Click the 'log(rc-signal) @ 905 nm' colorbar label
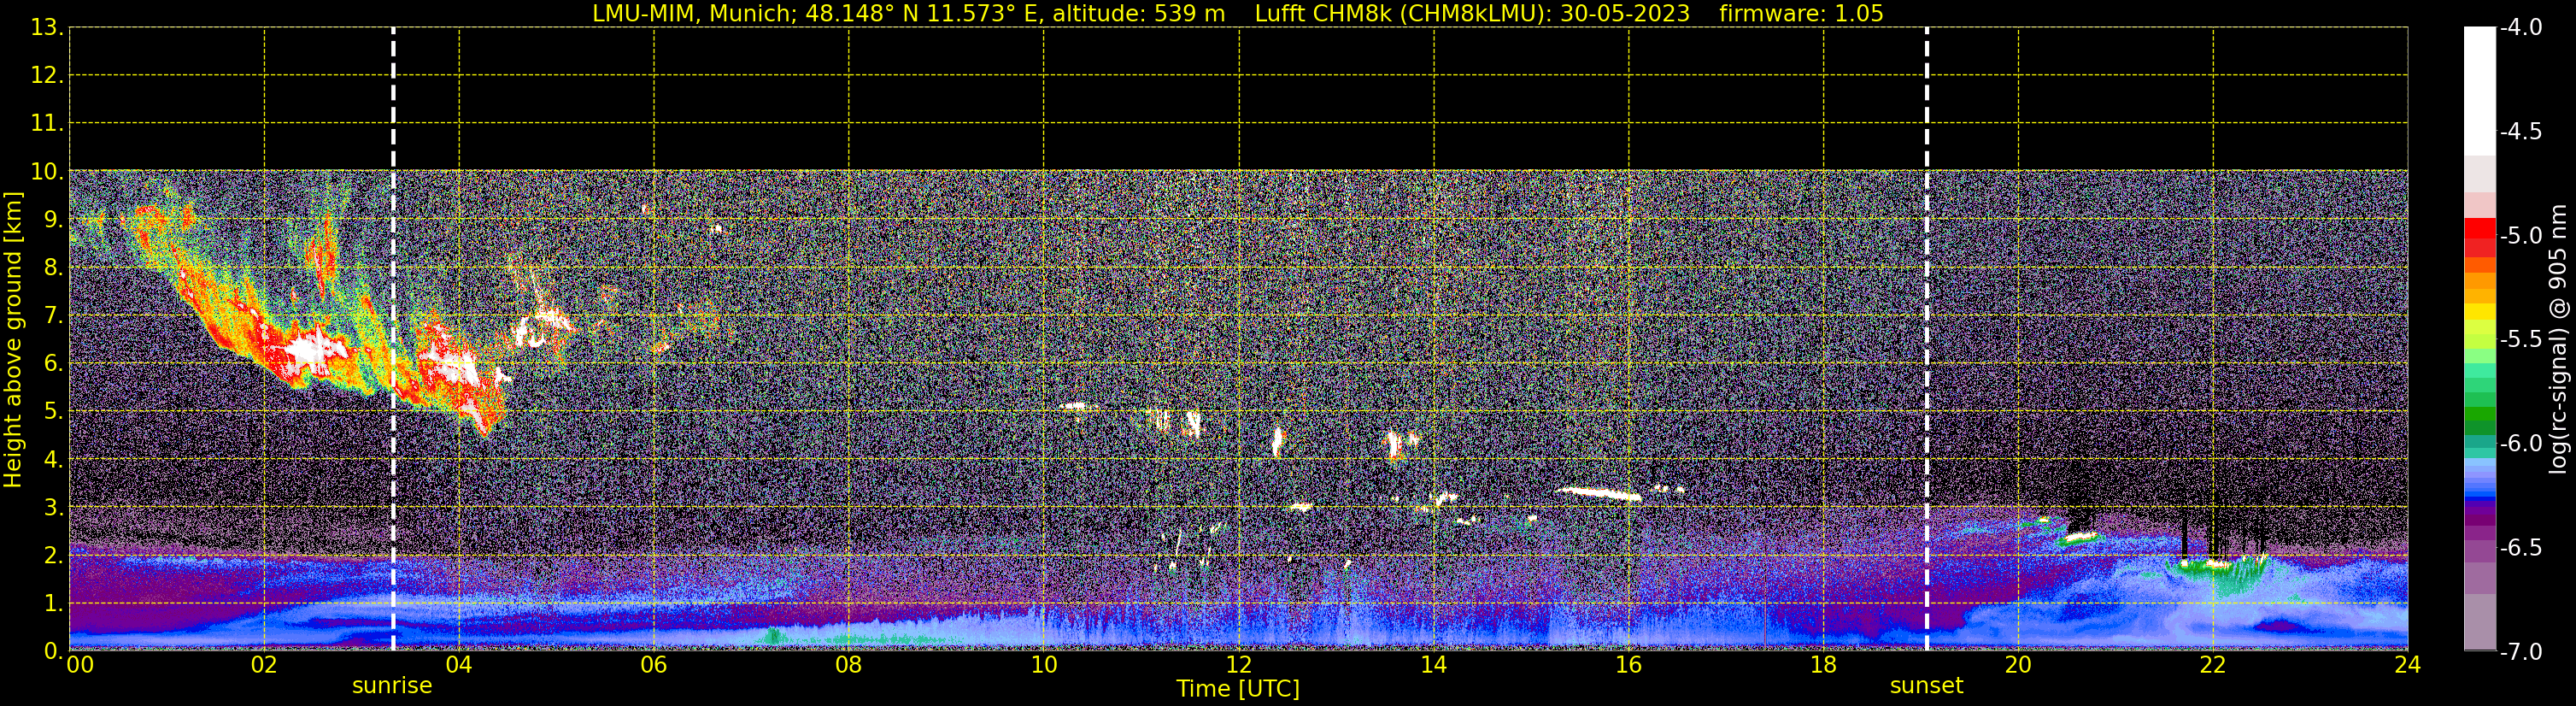 (x=2557, y=339)
